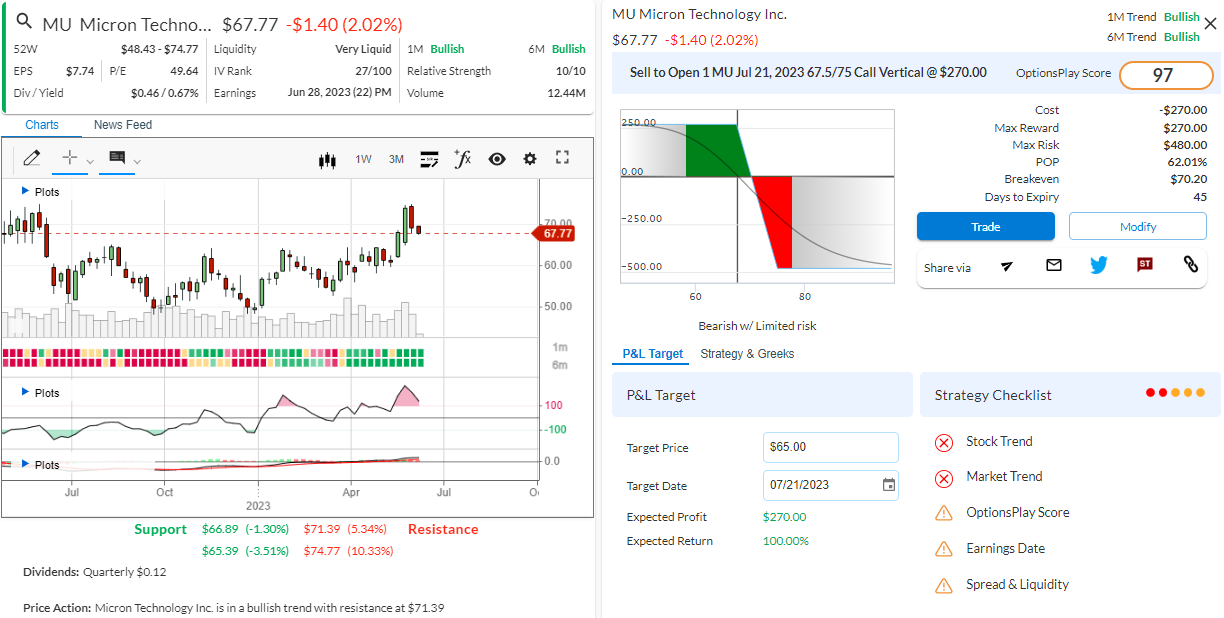The width and height of the screenshot is (1224, 618).
Task: Expand Plots on the price chart
Action: pyautogui.click(x=40, y=192)
